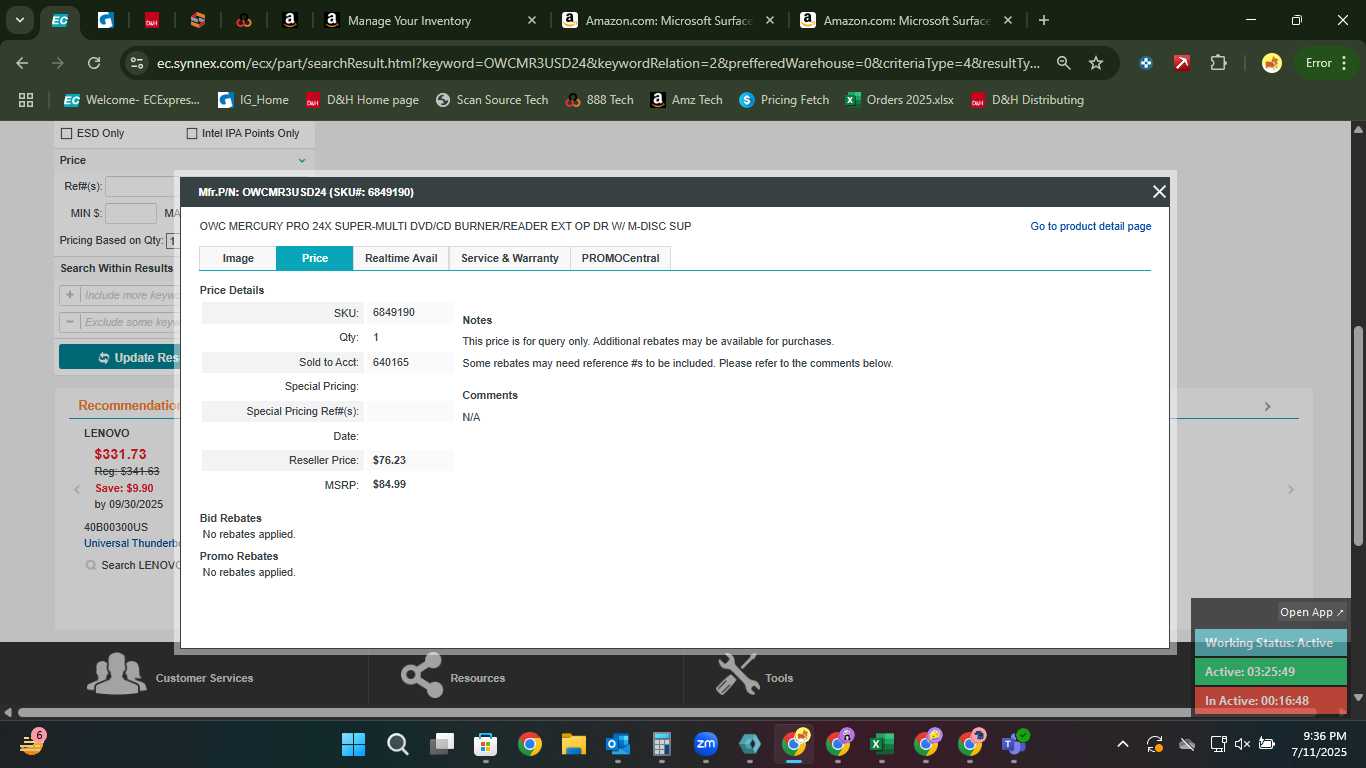
Task: Show next recommendation with right carousel arrow
Action: [x=1290, y=489]
